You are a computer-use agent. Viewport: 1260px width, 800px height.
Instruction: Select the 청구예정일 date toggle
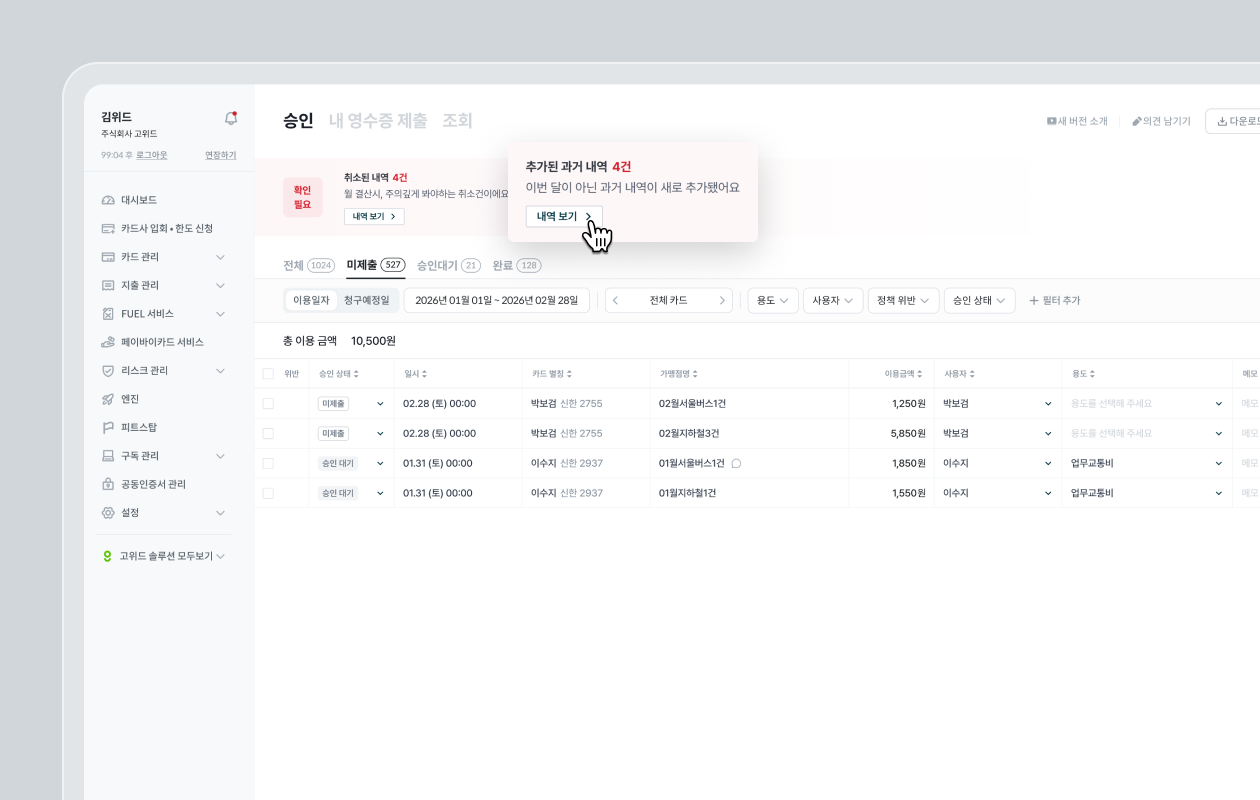(367, 300)
